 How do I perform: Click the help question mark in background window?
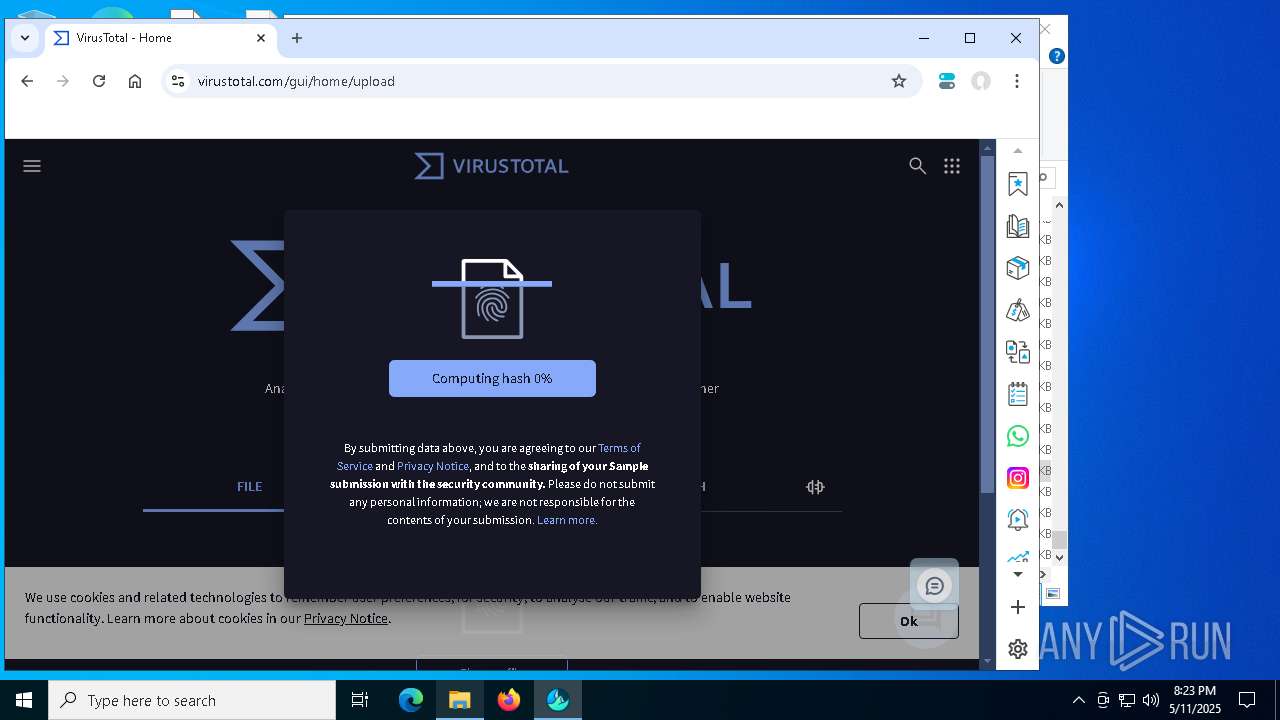click(x=1056, y=56)
